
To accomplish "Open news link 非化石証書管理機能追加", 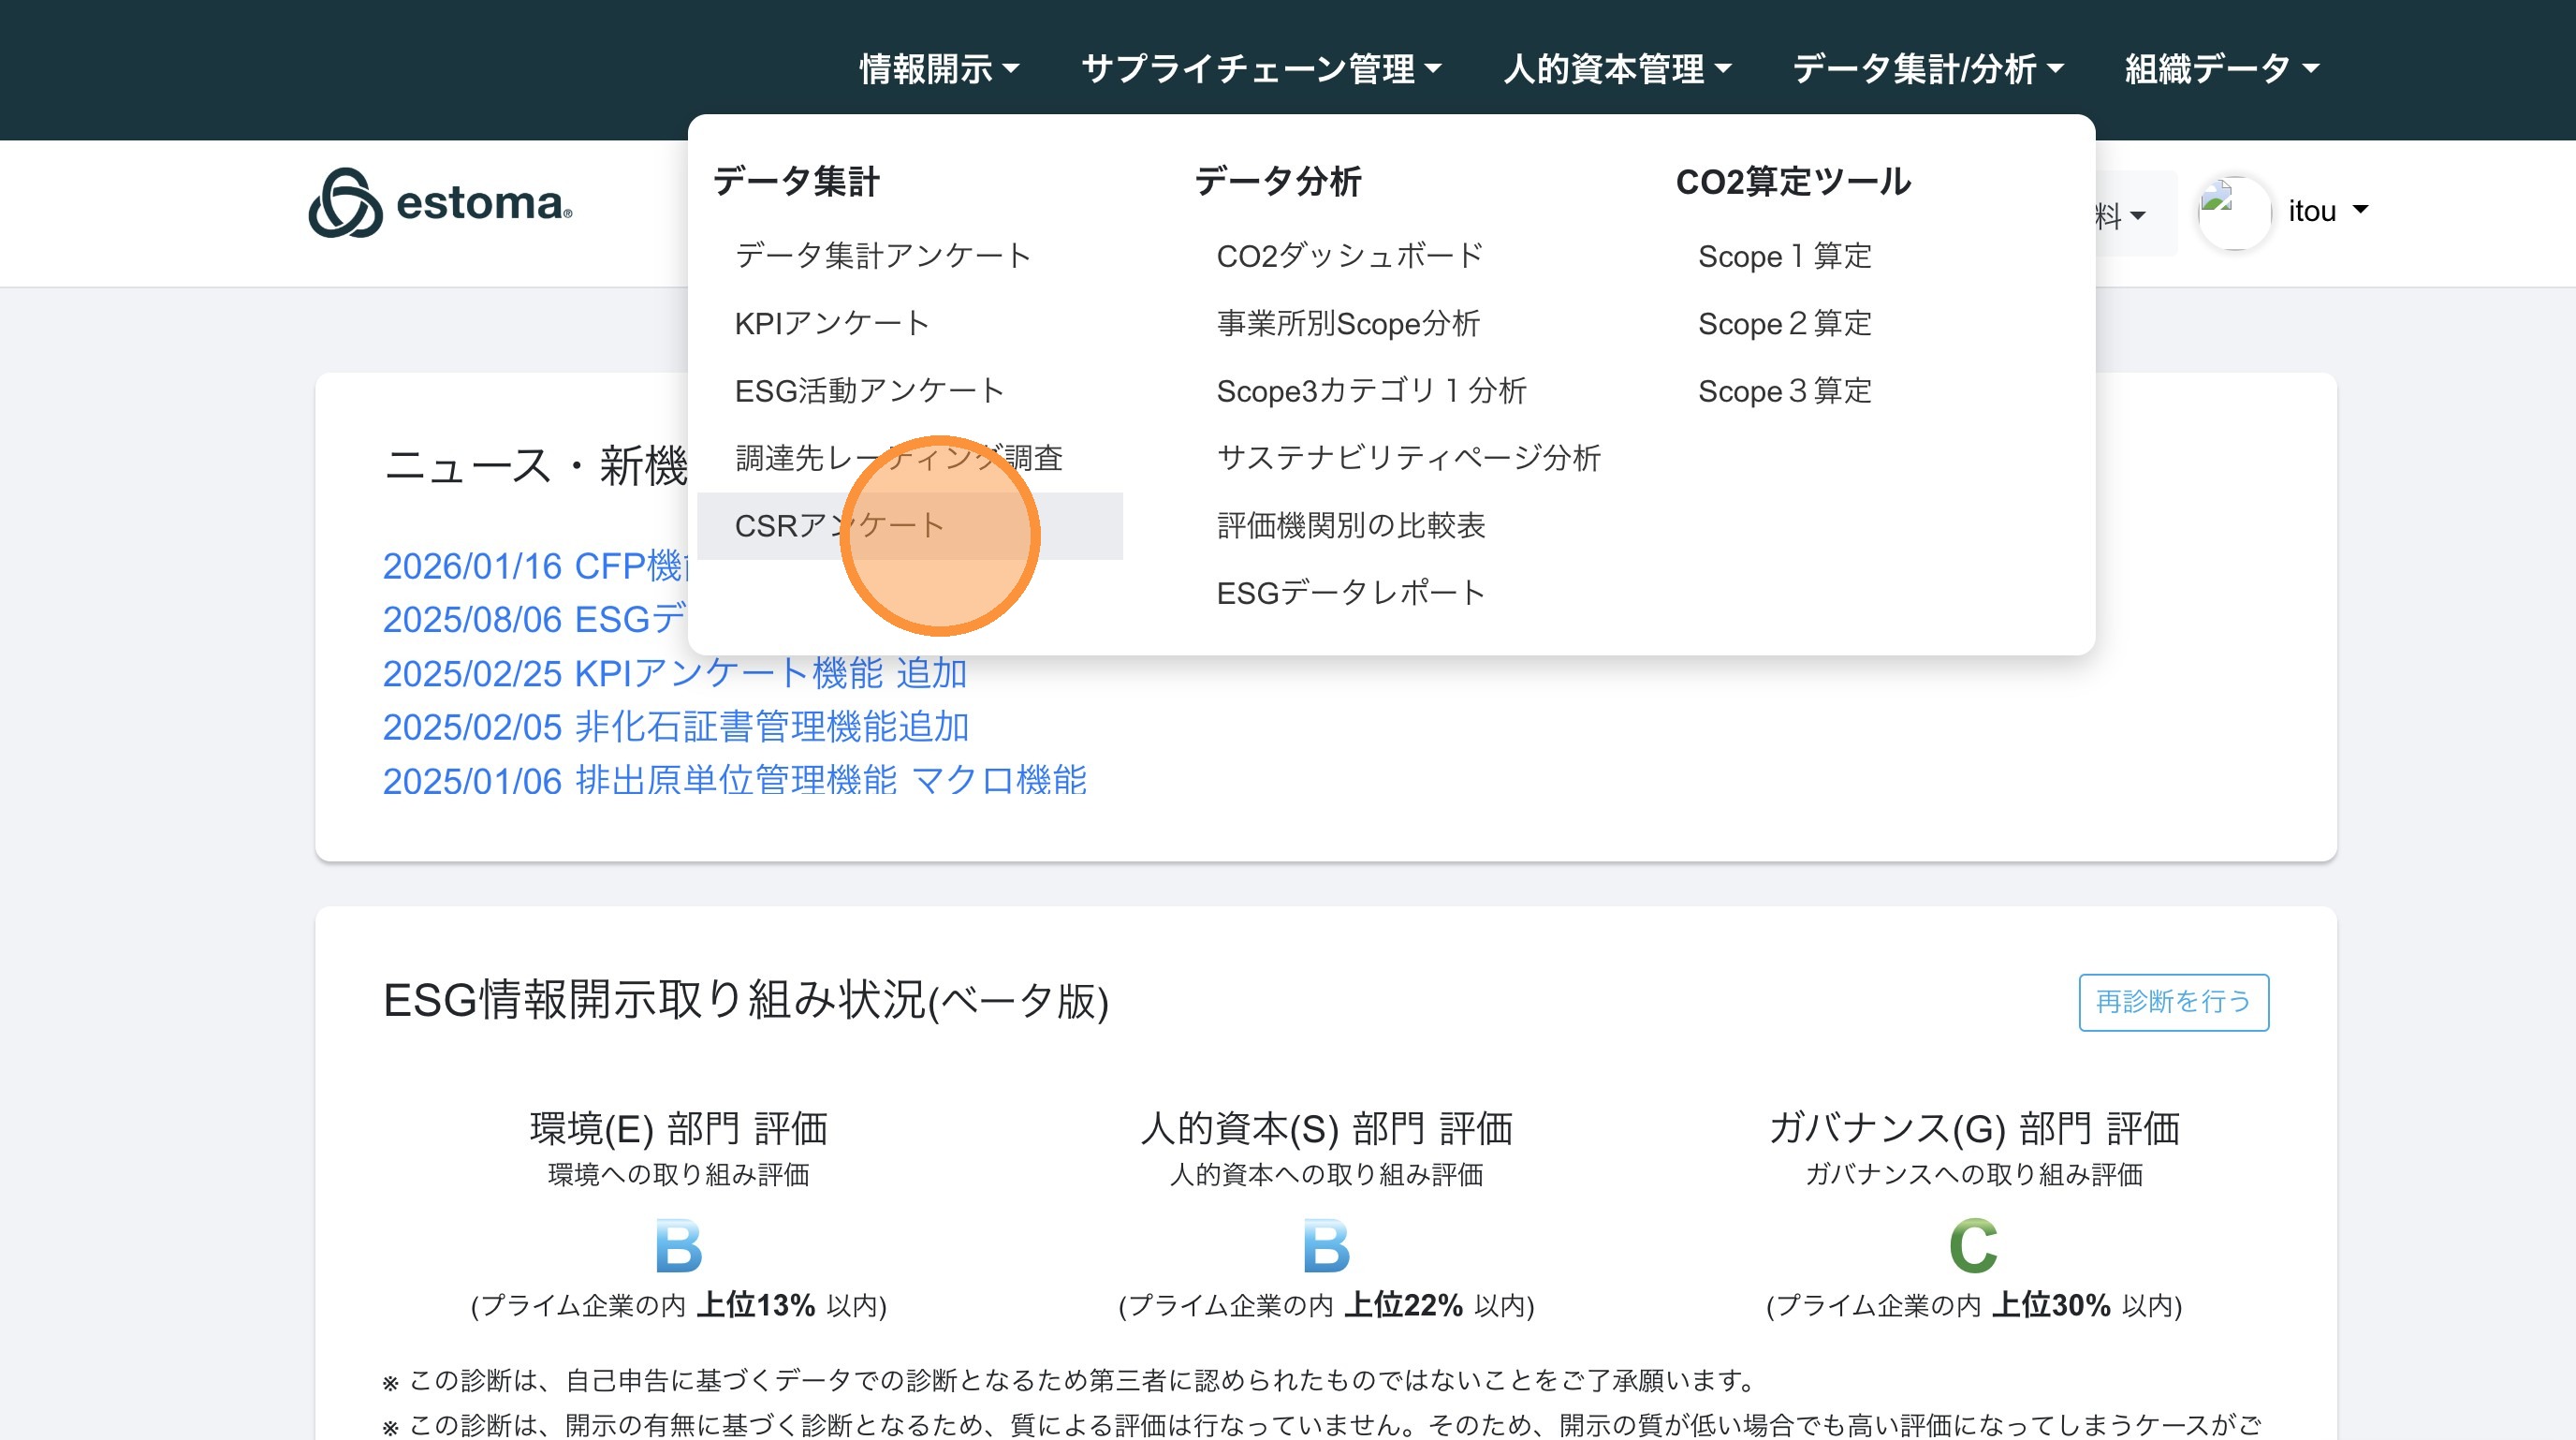I will (675, 727).
